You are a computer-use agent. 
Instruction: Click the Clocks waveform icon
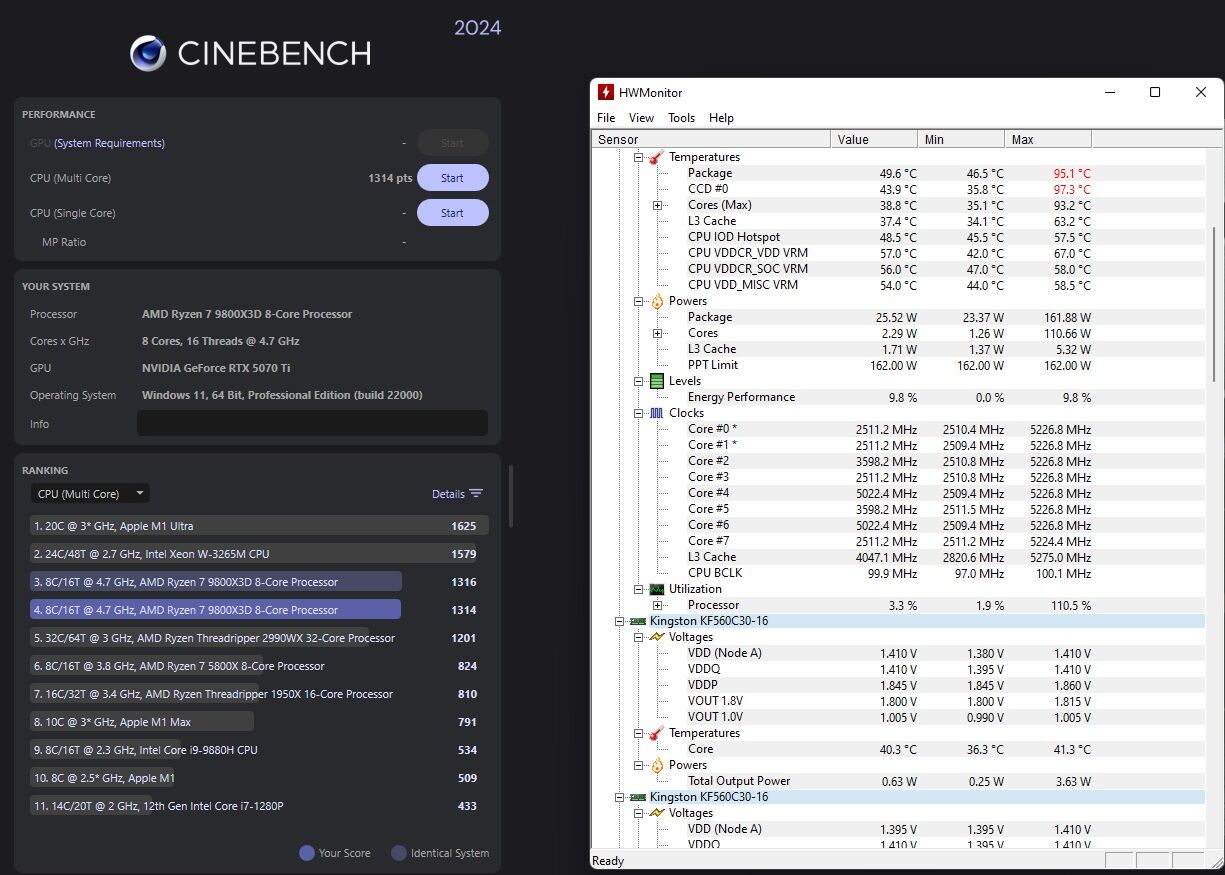point(656,413)
